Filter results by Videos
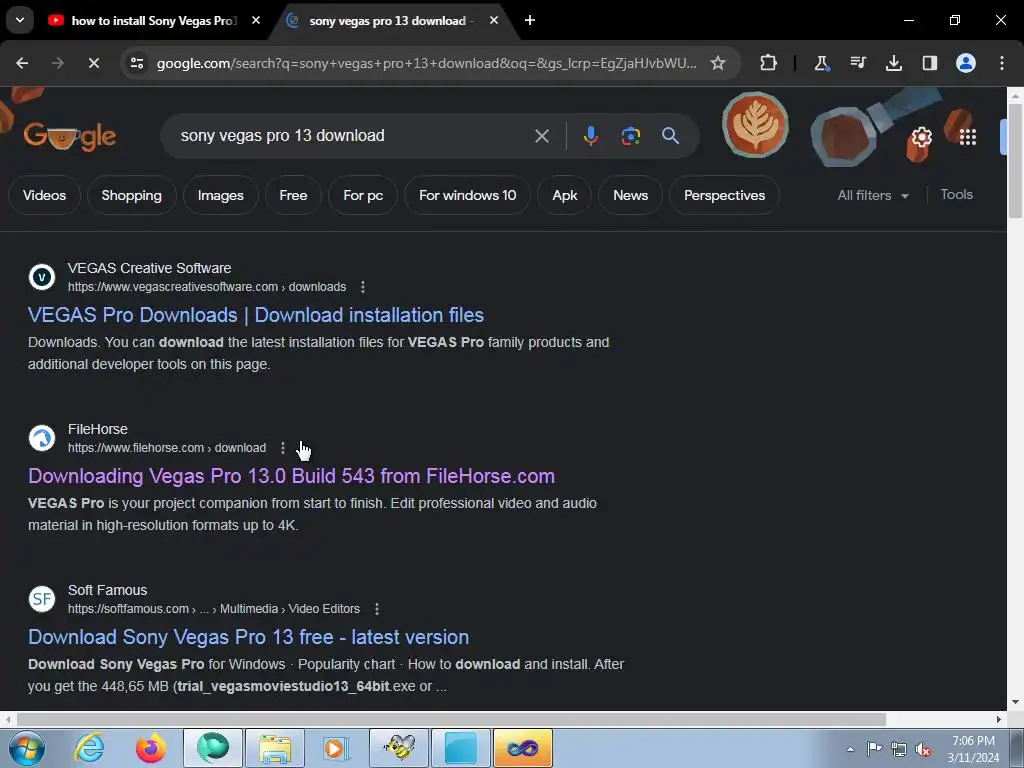Image resolution: width=1024 pixels, height=768 pixels. pos(44,195)
